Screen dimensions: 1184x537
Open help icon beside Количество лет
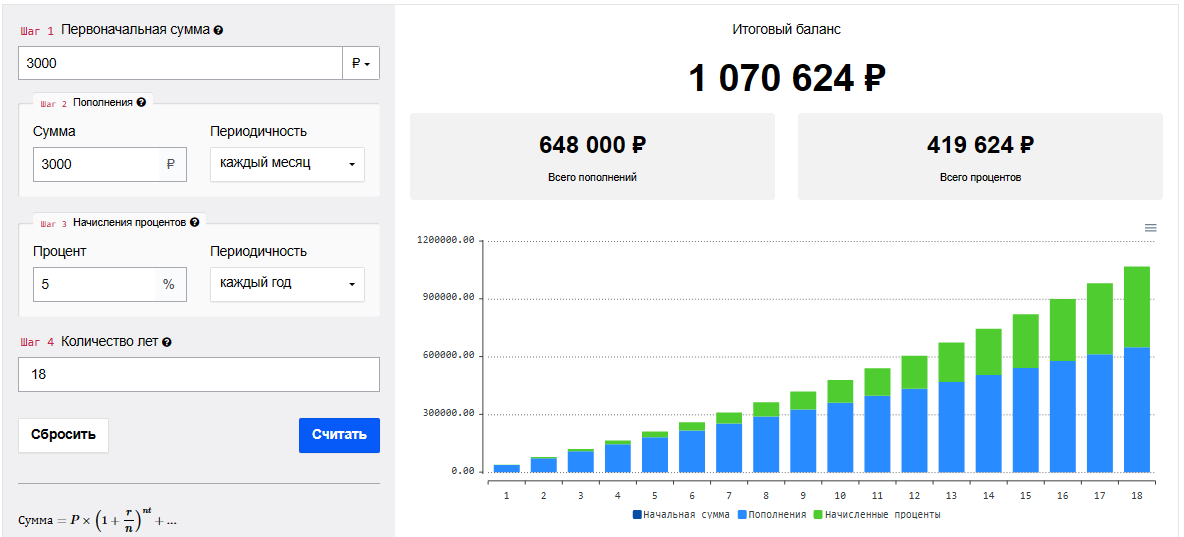[167, 342]
